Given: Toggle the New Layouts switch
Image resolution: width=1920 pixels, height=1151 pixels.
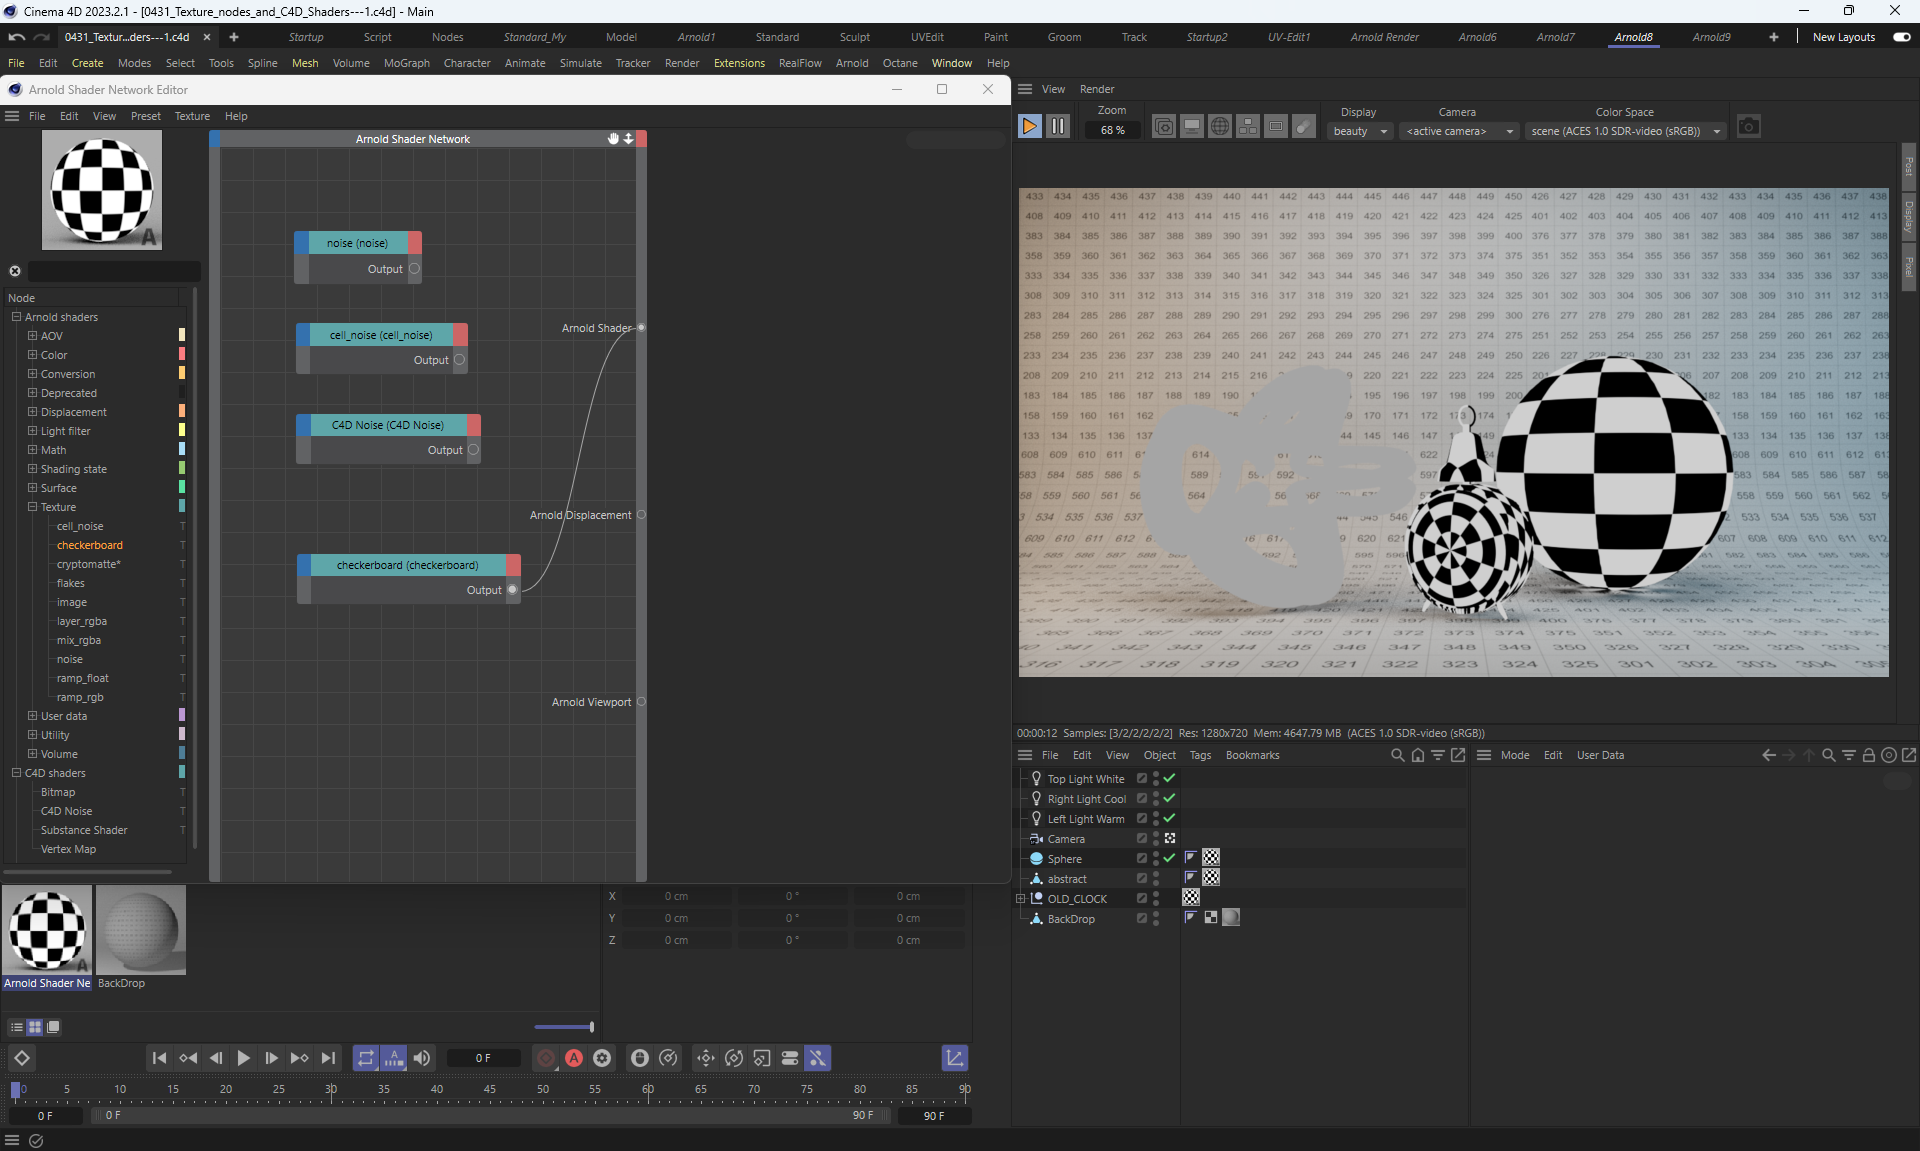Looking at the screenshot, I should coord(1901,37).
